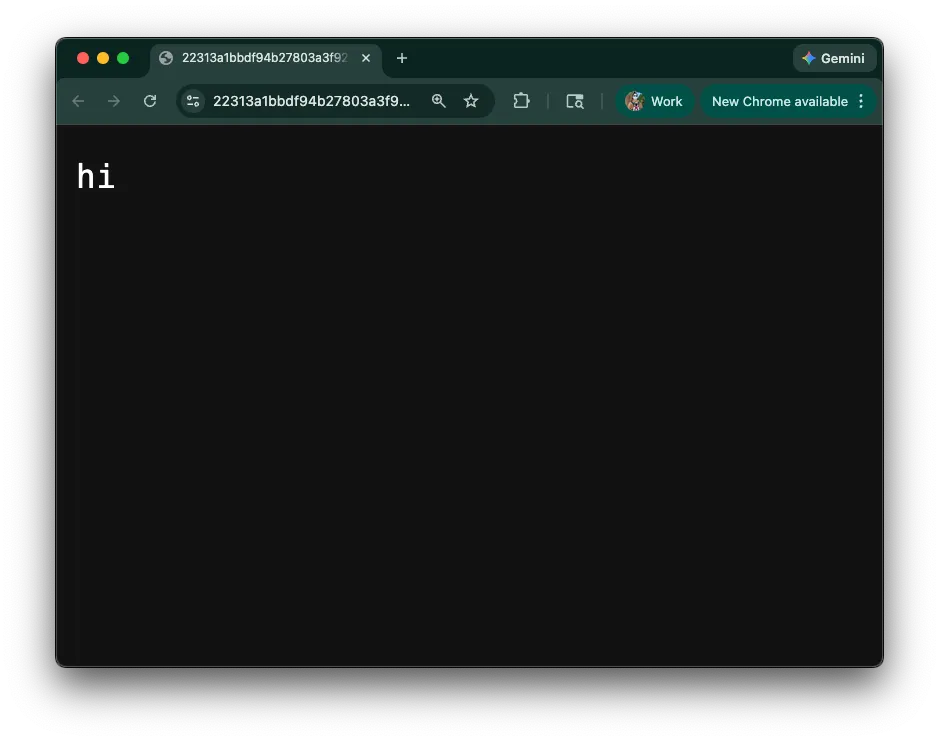Bookmark this page with the star icon
939x741 pixels.
click(x=471, y=101)
